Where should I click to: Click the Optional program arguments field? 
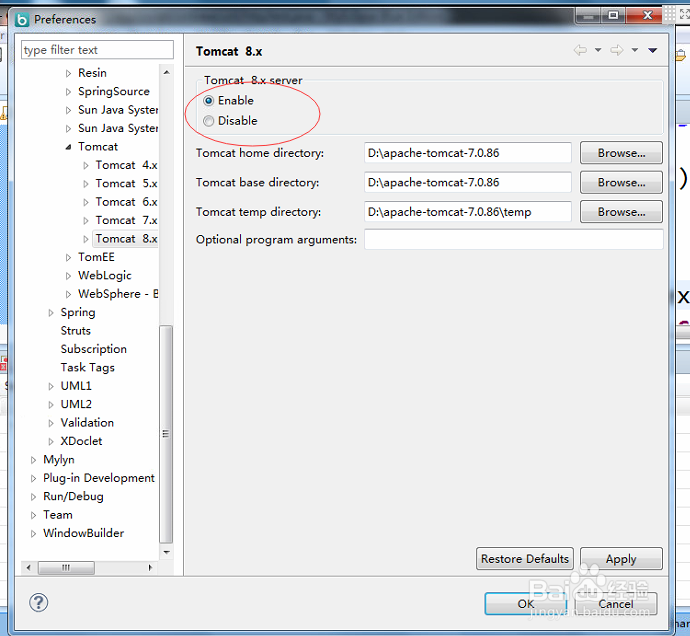514,239
